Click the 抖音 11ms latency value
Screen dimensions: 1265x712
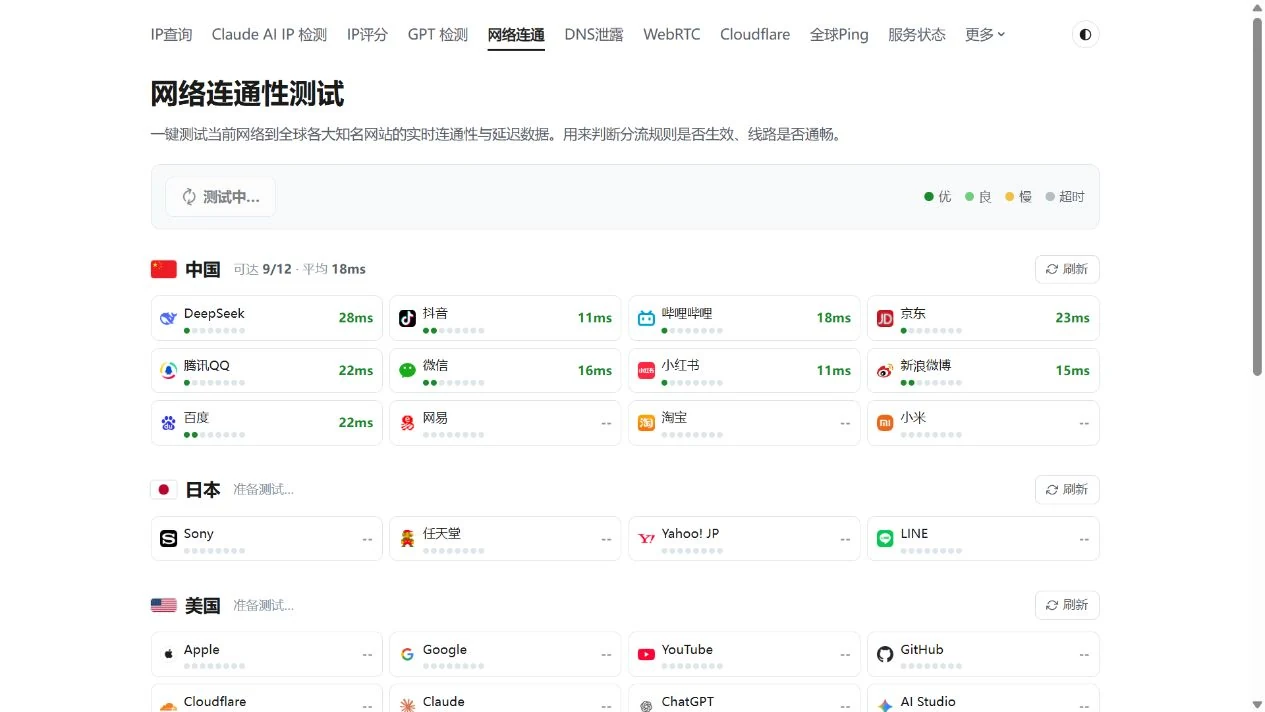(x=595, y=318)
